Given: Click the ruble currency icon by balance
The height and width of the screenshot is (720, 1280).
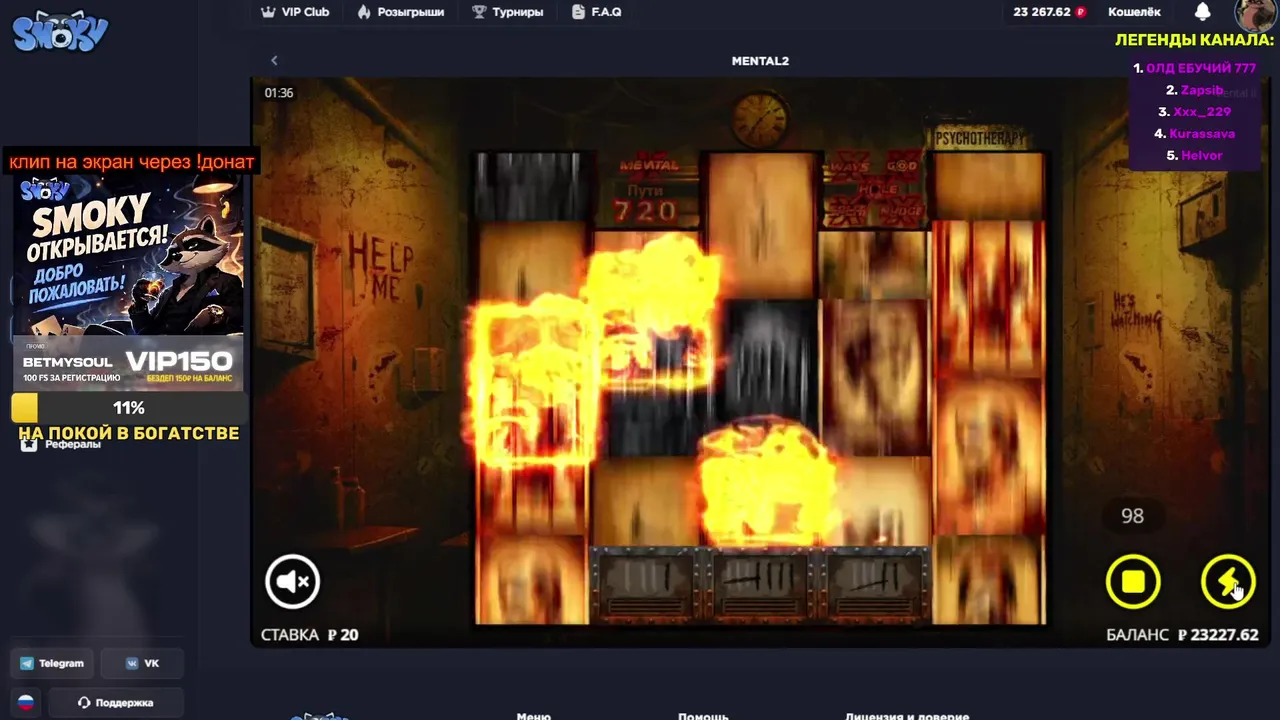Looking at the screenshot, I should coord(1080,12).
